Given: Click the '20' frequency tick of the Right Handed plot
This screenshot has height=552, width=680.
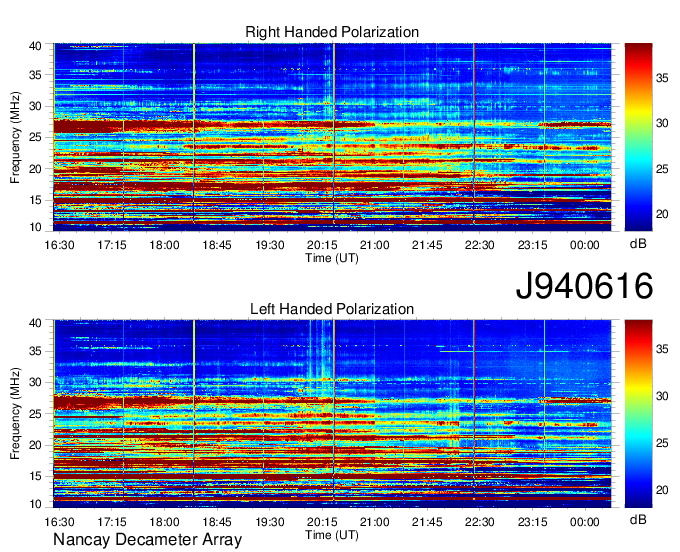Looking at the screenshot, I should [35, 169].
